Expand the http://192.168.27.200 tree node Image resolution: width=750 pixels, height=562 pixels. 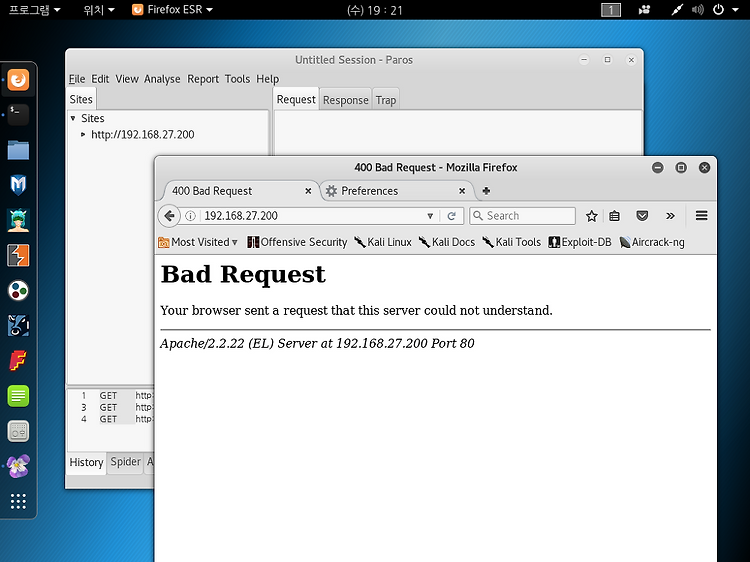coord(83,134)
